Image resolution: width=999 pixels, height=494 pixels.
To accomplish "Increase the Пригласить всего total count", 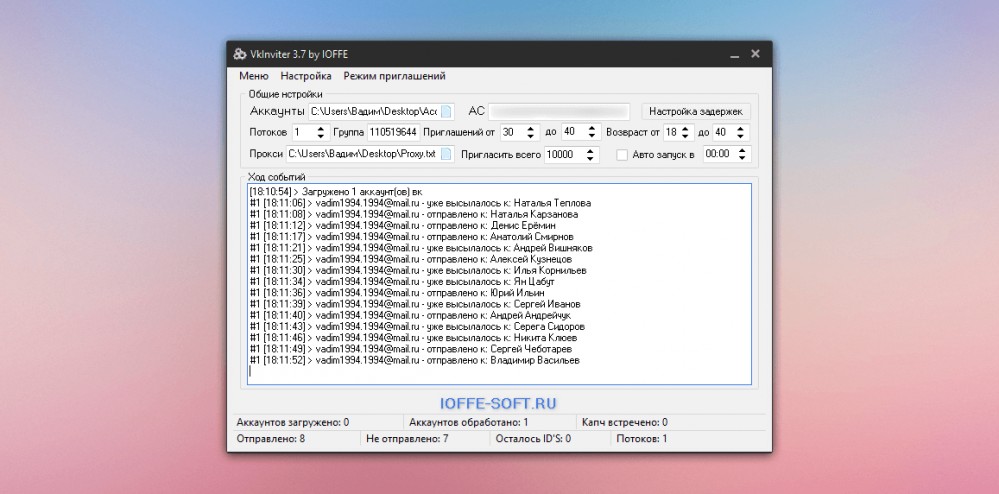I will click(x=589, y=151).
